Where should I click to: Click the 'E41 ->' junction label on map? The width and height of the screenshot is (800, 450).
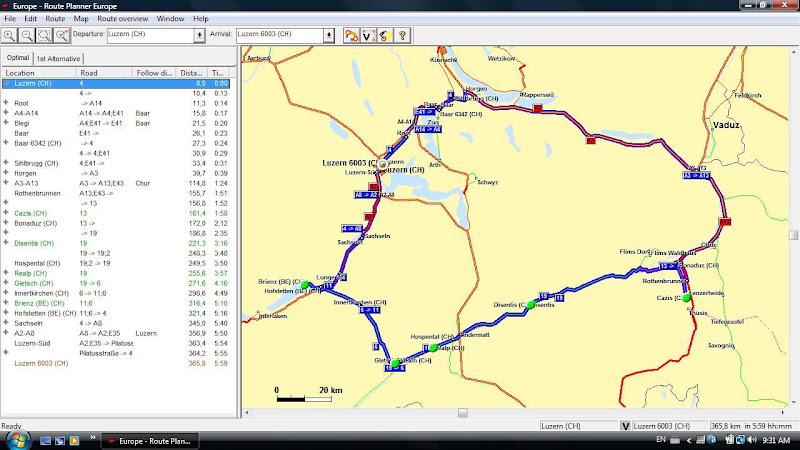click(x=424, y=112)
